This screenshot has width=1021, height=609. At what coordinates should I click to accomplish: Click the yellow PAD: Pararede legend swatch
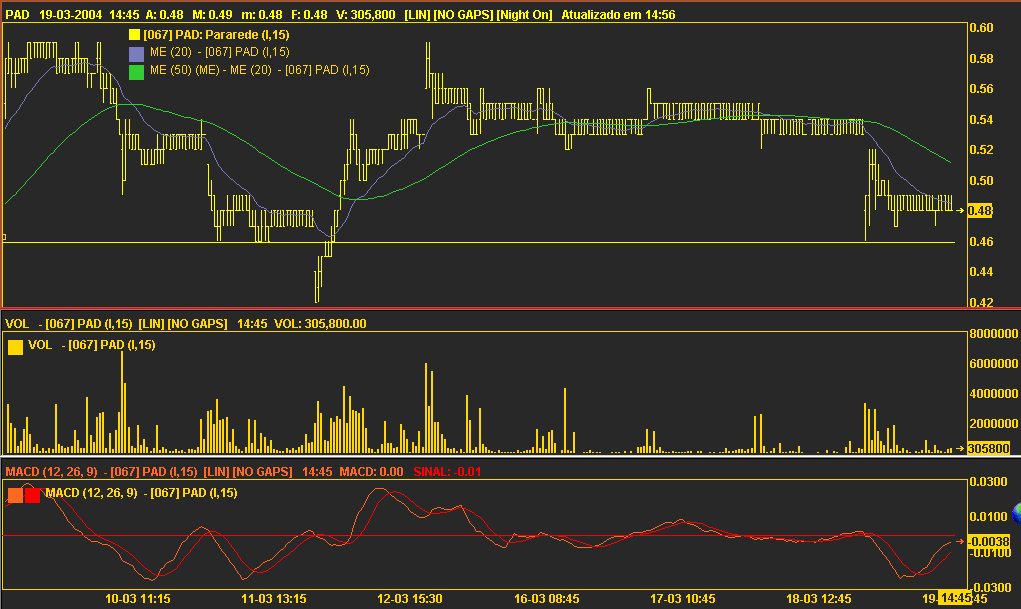coord(134,35)
